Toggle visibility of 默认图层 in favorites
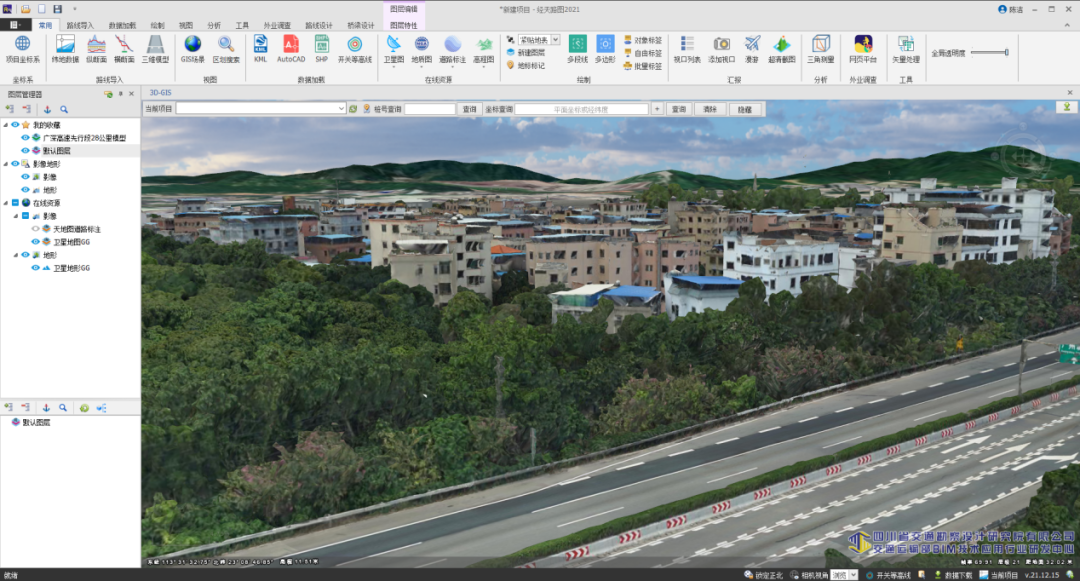The width and height of the screenshot is (1080, 581). click(x=25, y=150)
